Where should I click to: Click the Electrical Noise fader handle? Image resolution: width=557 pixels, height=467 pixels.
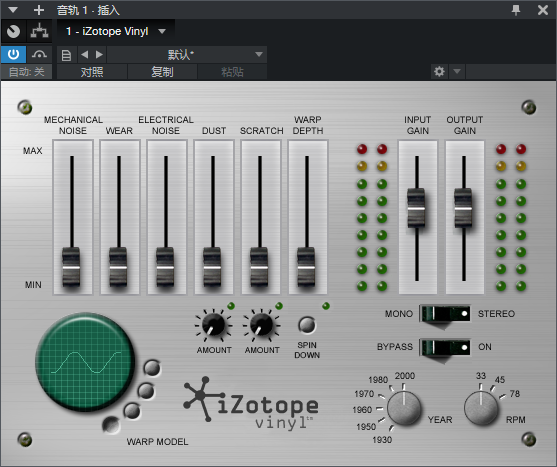coord(165,267)
